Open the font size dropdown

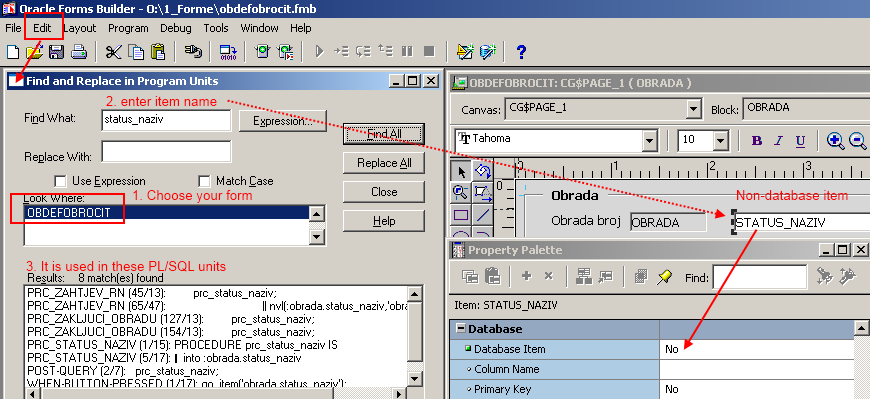click(721, 140)
